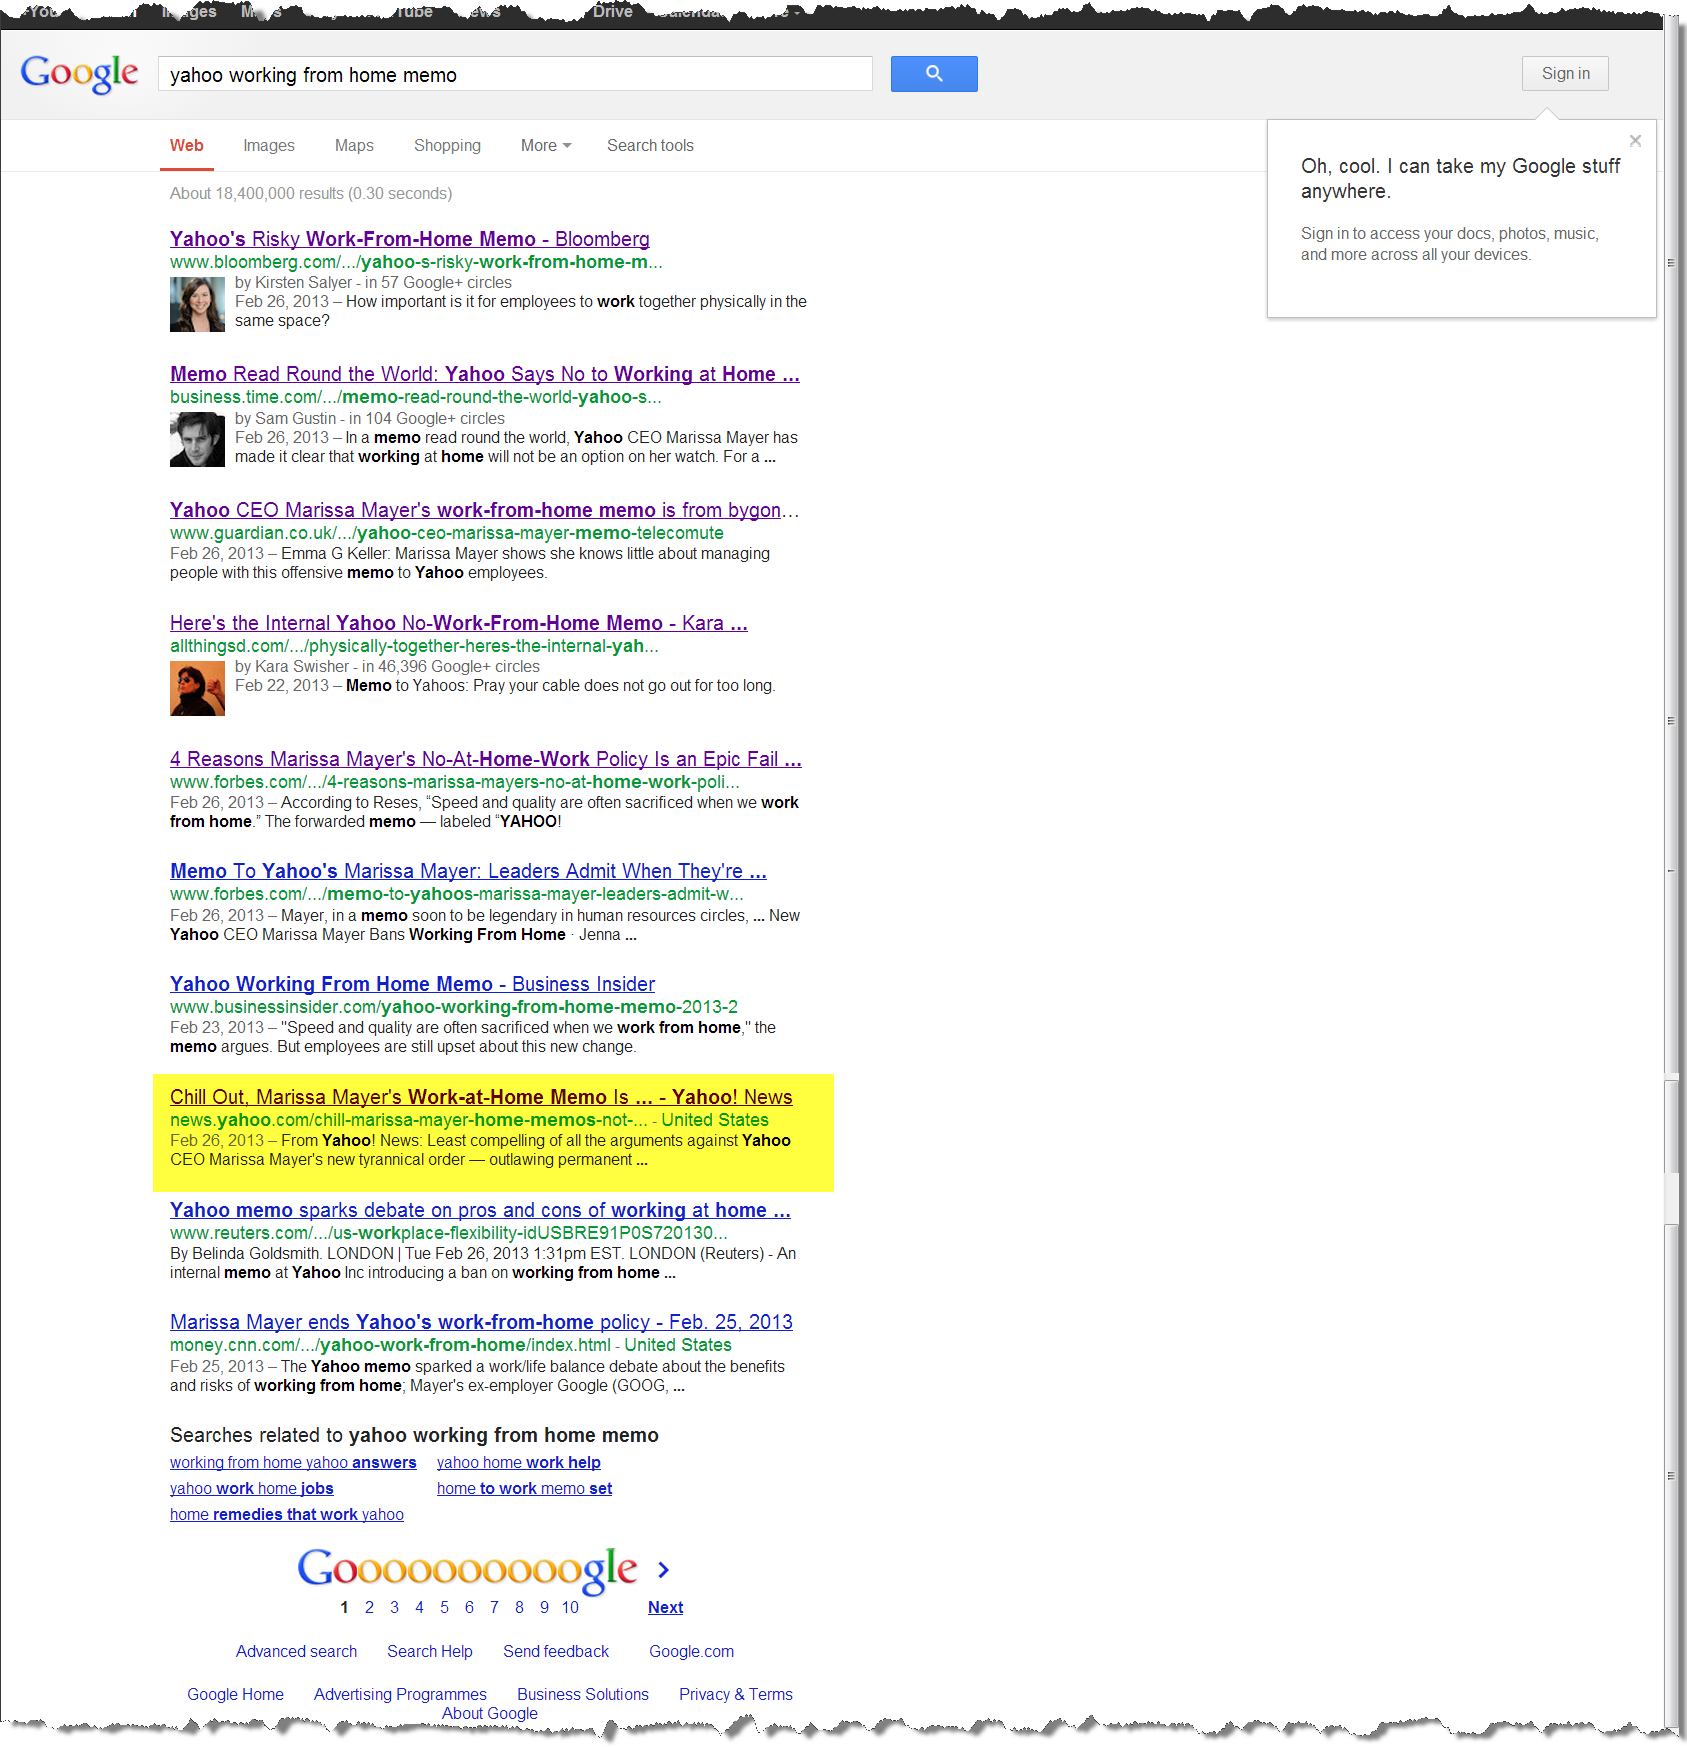Expand the More dropdown menu

pos(546,145)
